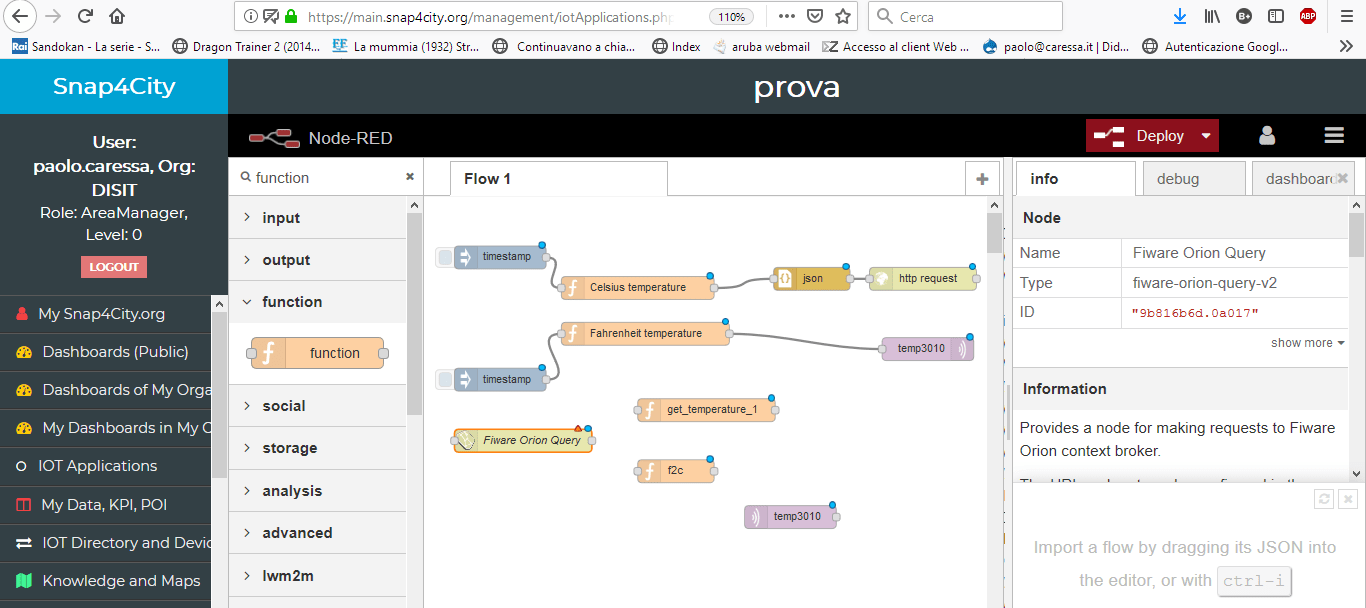Click 'show more' in the Node info

1307,343
